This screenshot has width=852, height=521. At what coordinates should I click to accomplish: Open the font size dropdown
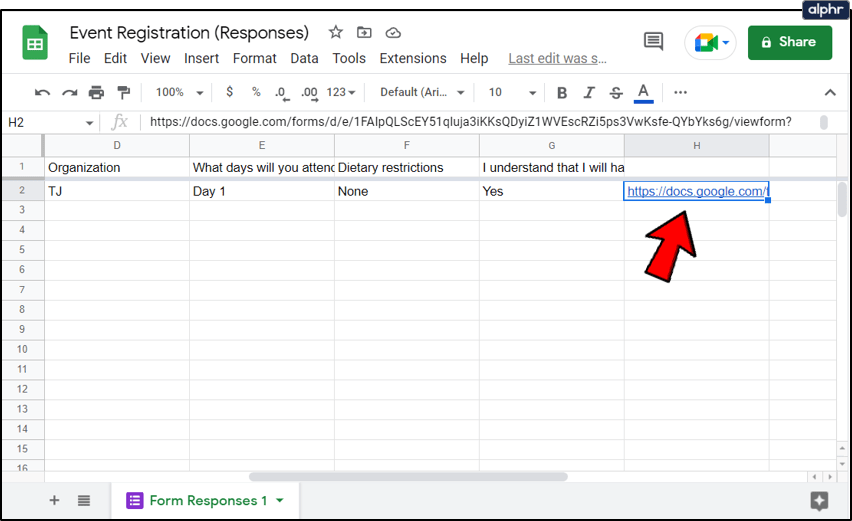point(512,92)
